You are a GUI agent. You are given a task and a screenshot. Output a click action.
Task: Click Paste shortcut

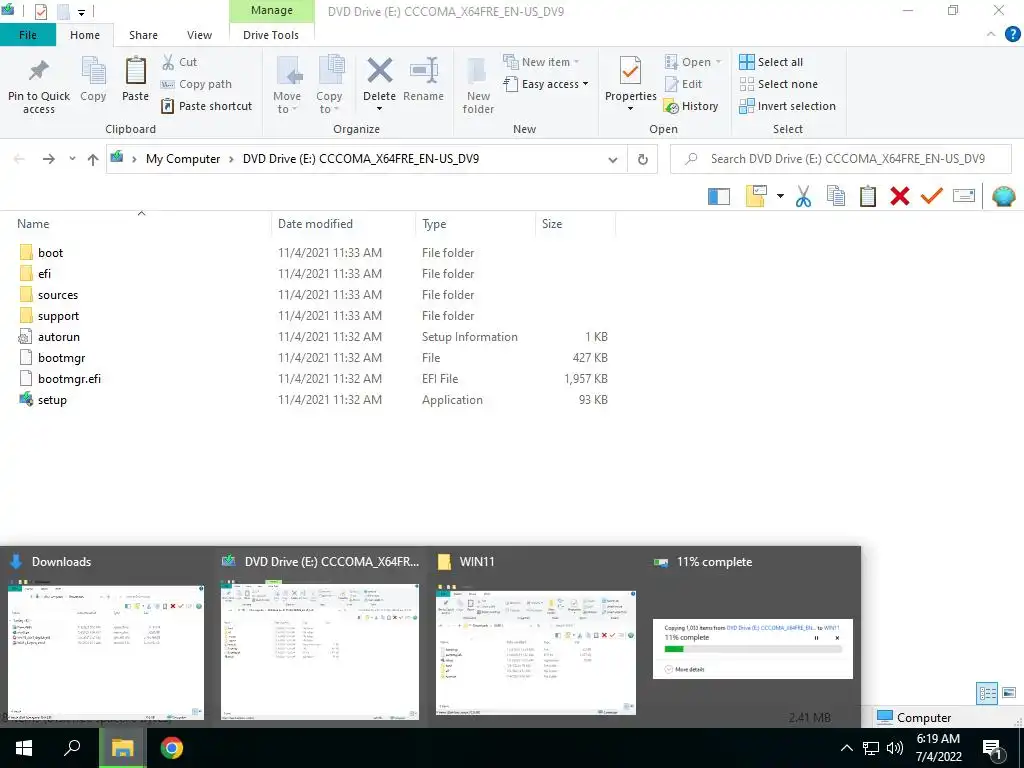tap(206, 106)
